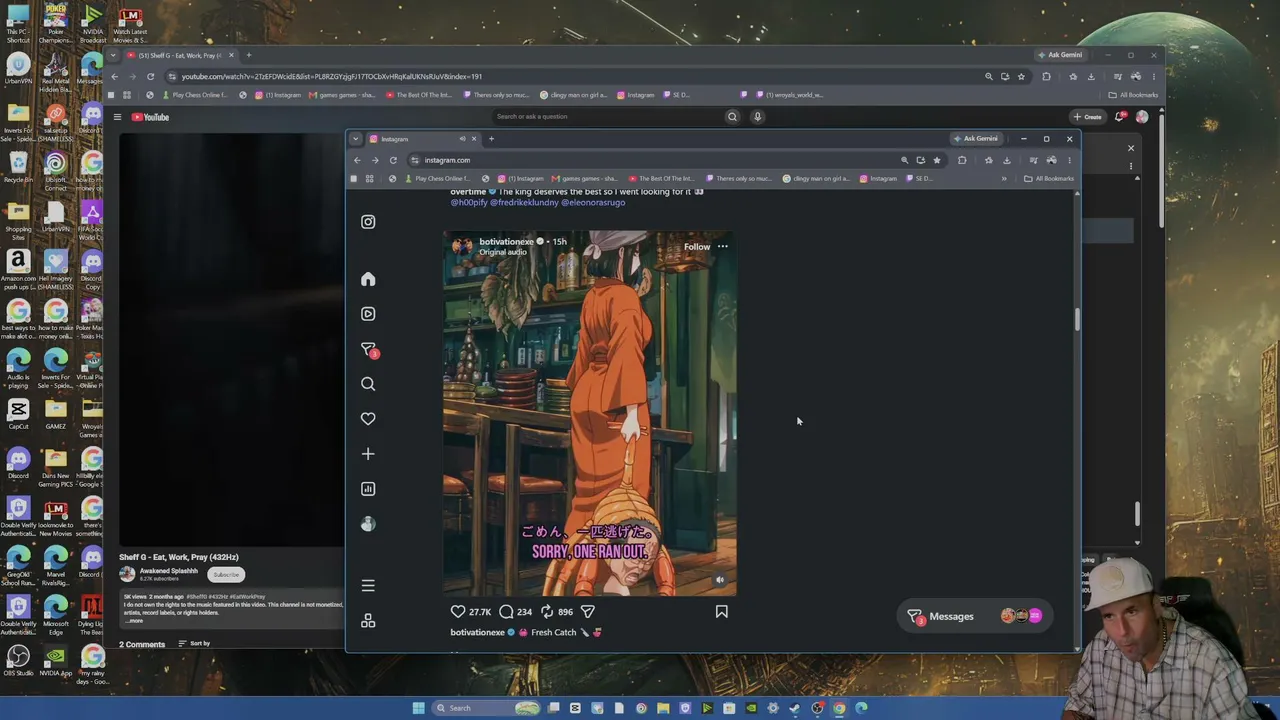Start YouTube voice search microphone
The image size is (1280, 720).
(x=757, y=117)
